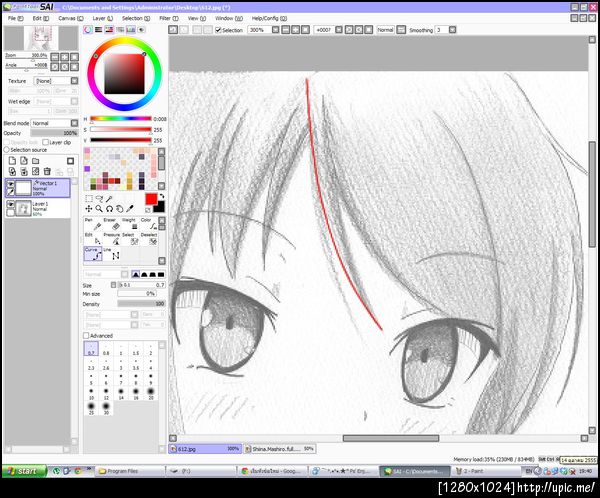Create a new linework layer
Screen dimensions: 600x498
coord(24,161)
